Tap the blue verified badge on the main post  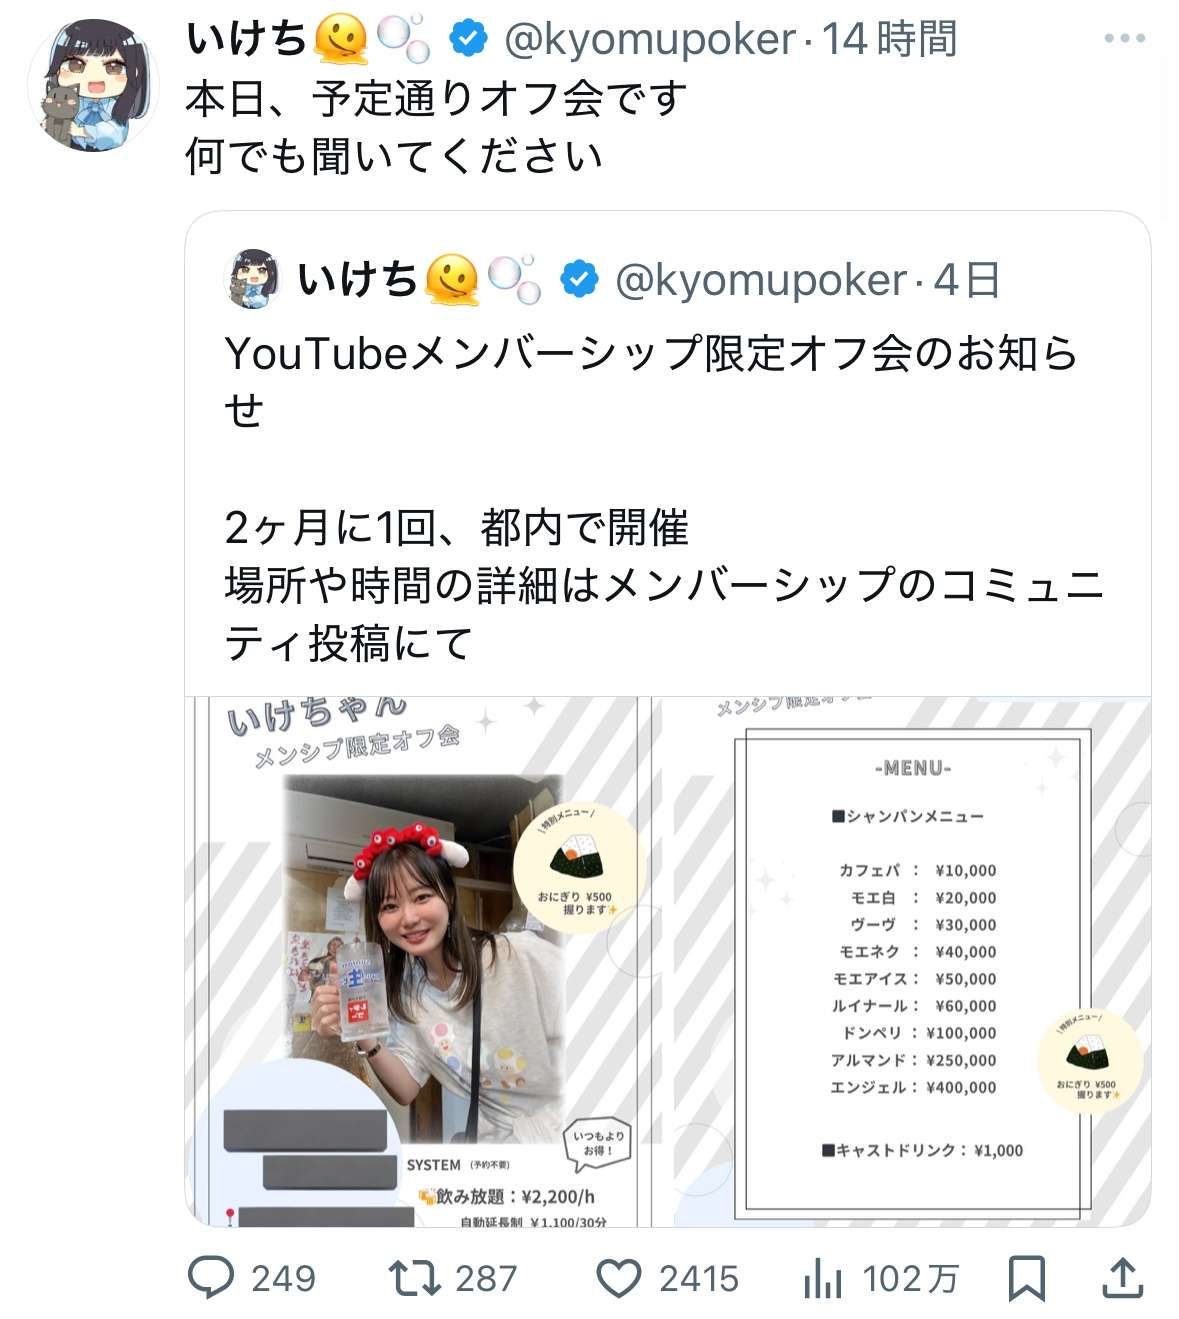click(468, 39)
